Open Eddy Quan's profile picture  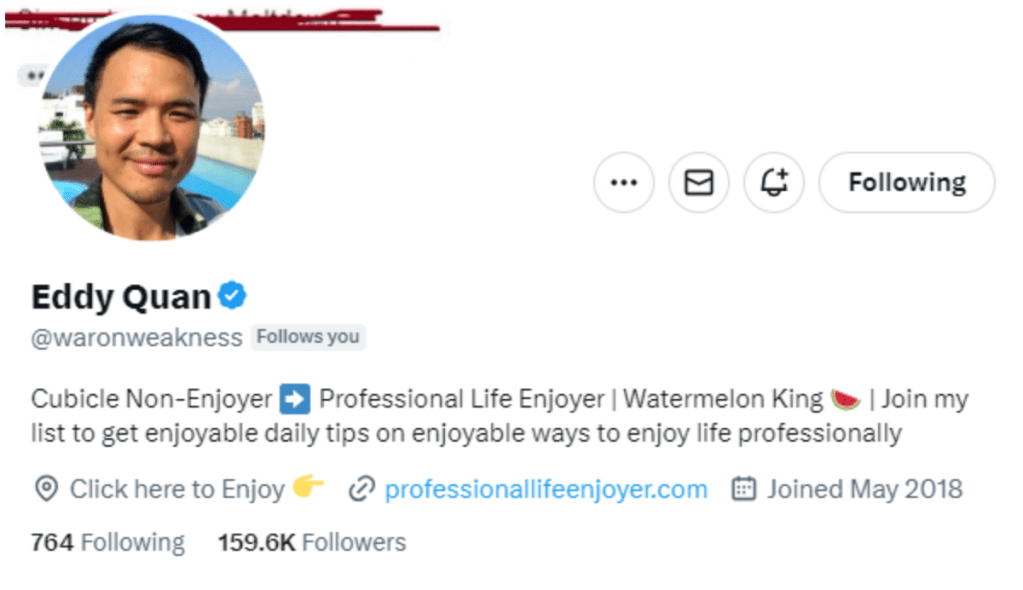pos(151,127)
